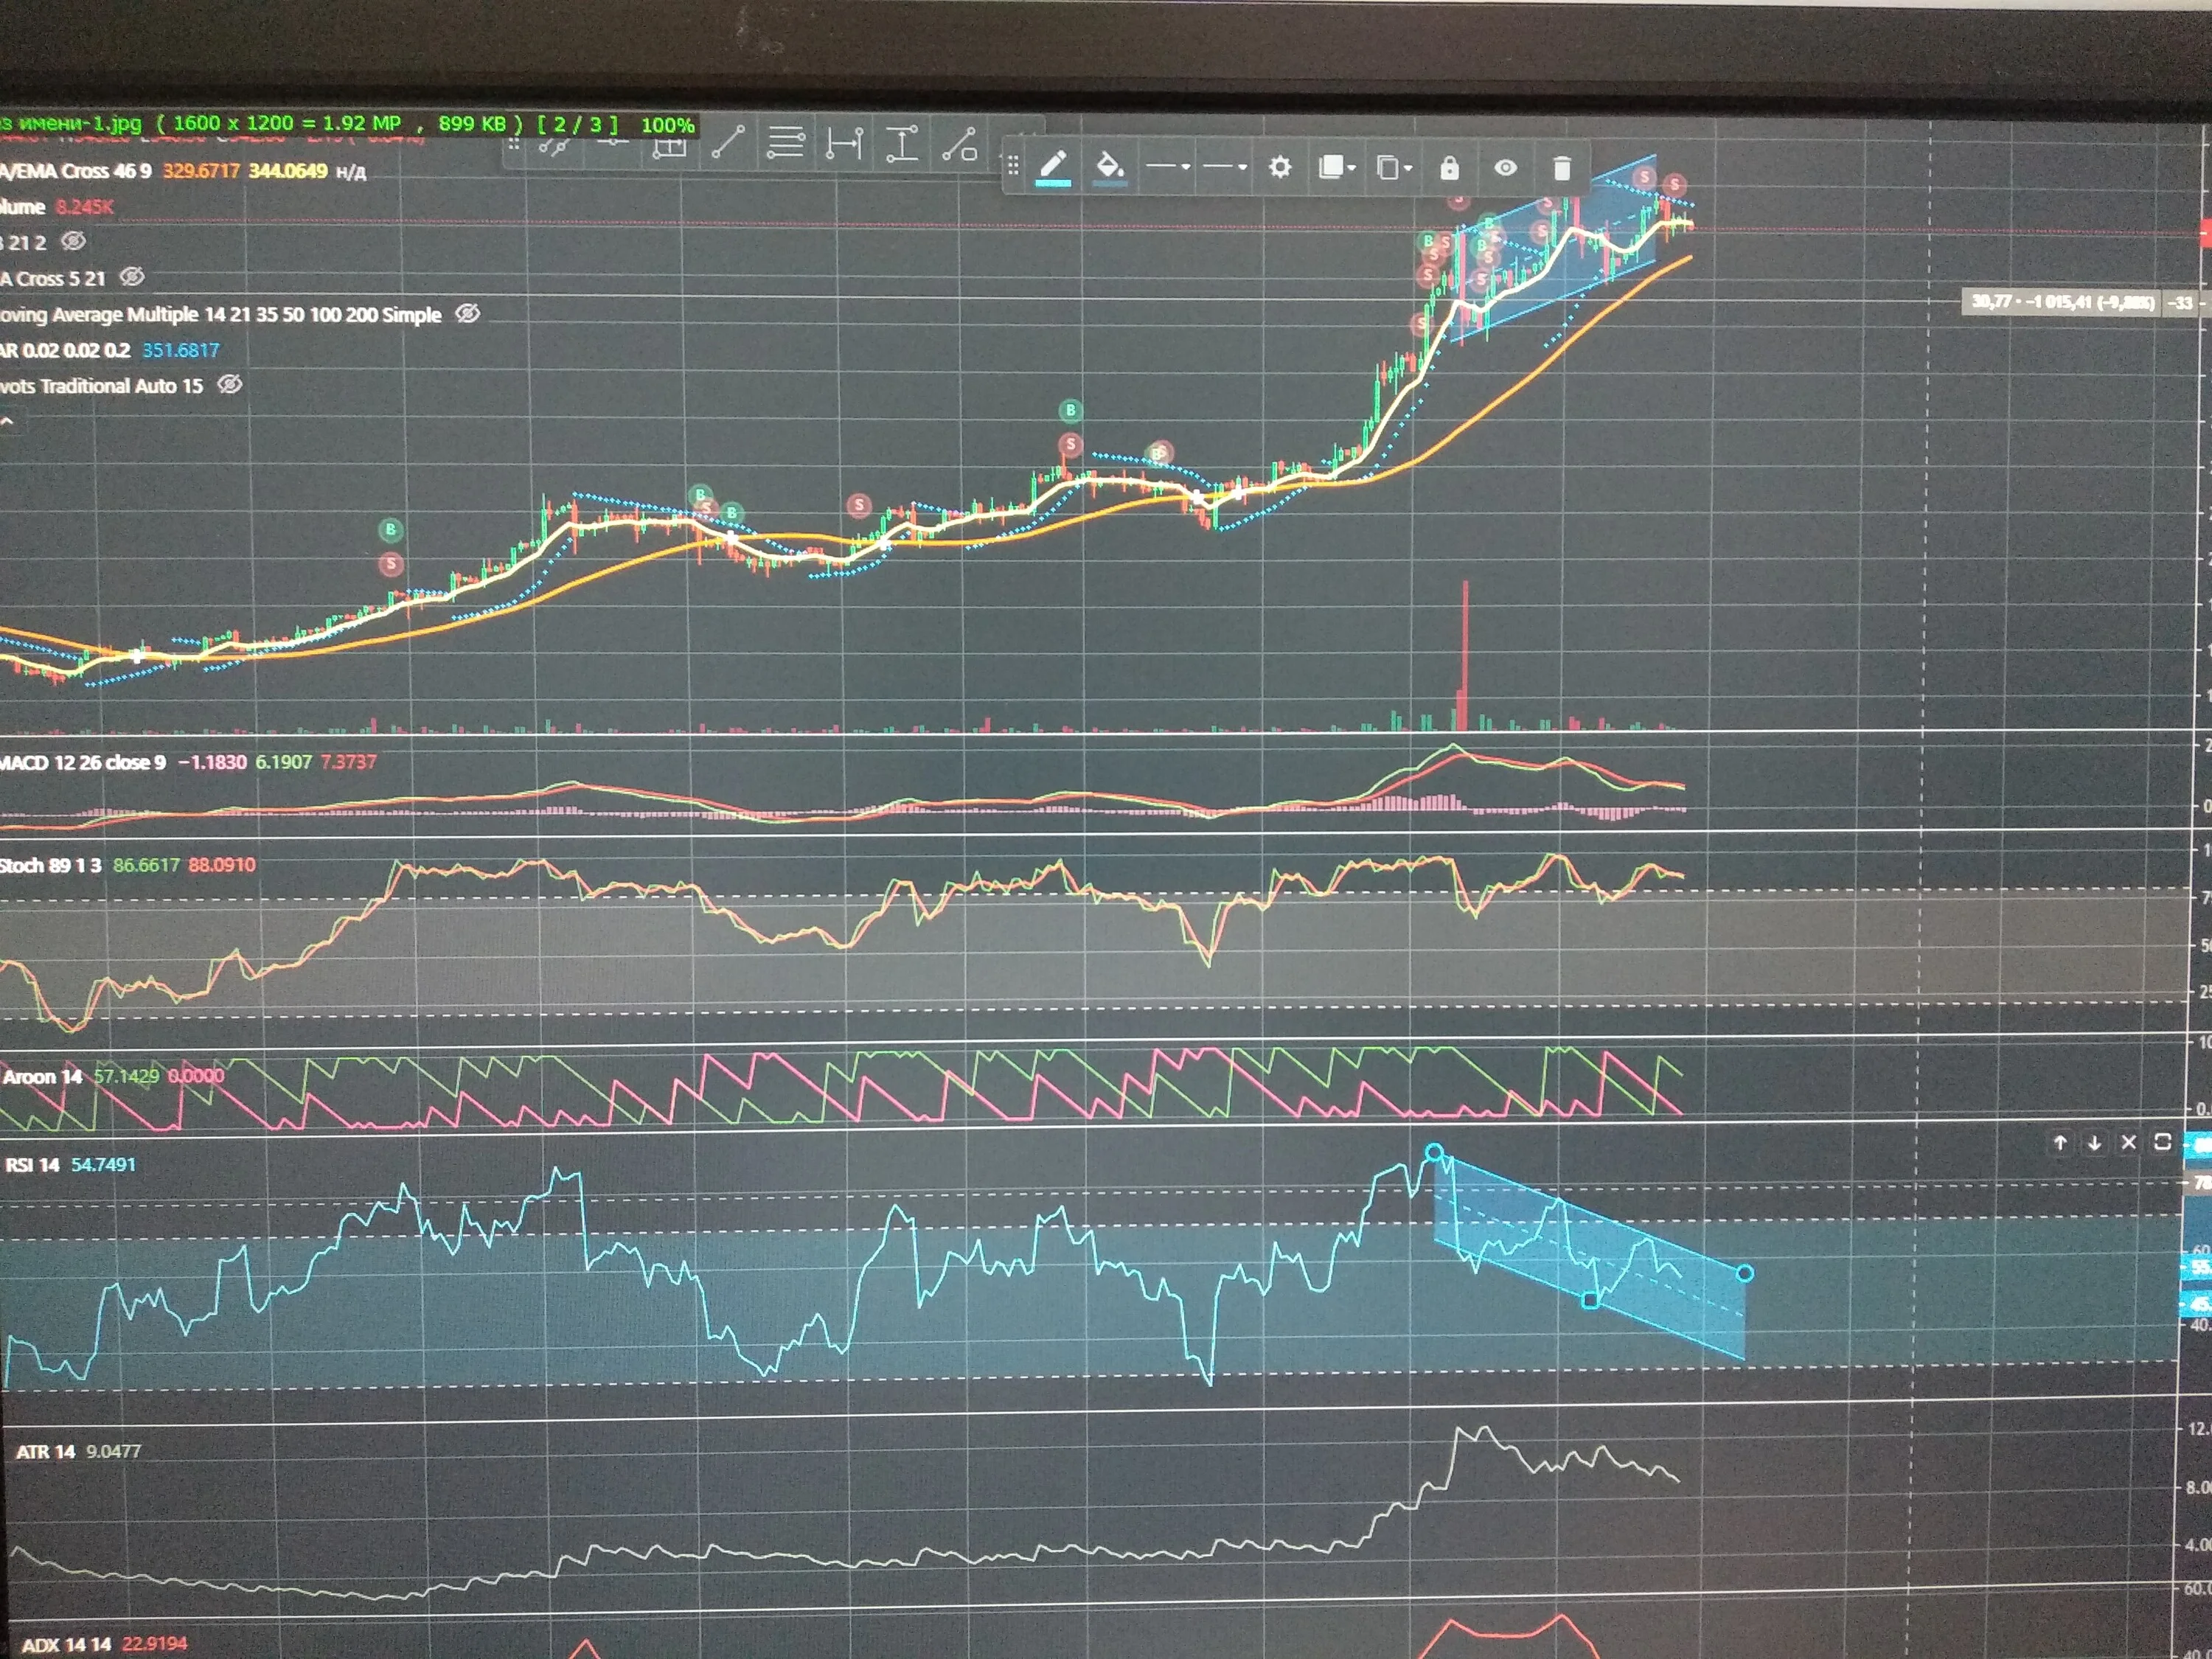Screen dimensions: 2212x1659
Task: Collapse indicator legend with chevron
Action: (8, 422)
